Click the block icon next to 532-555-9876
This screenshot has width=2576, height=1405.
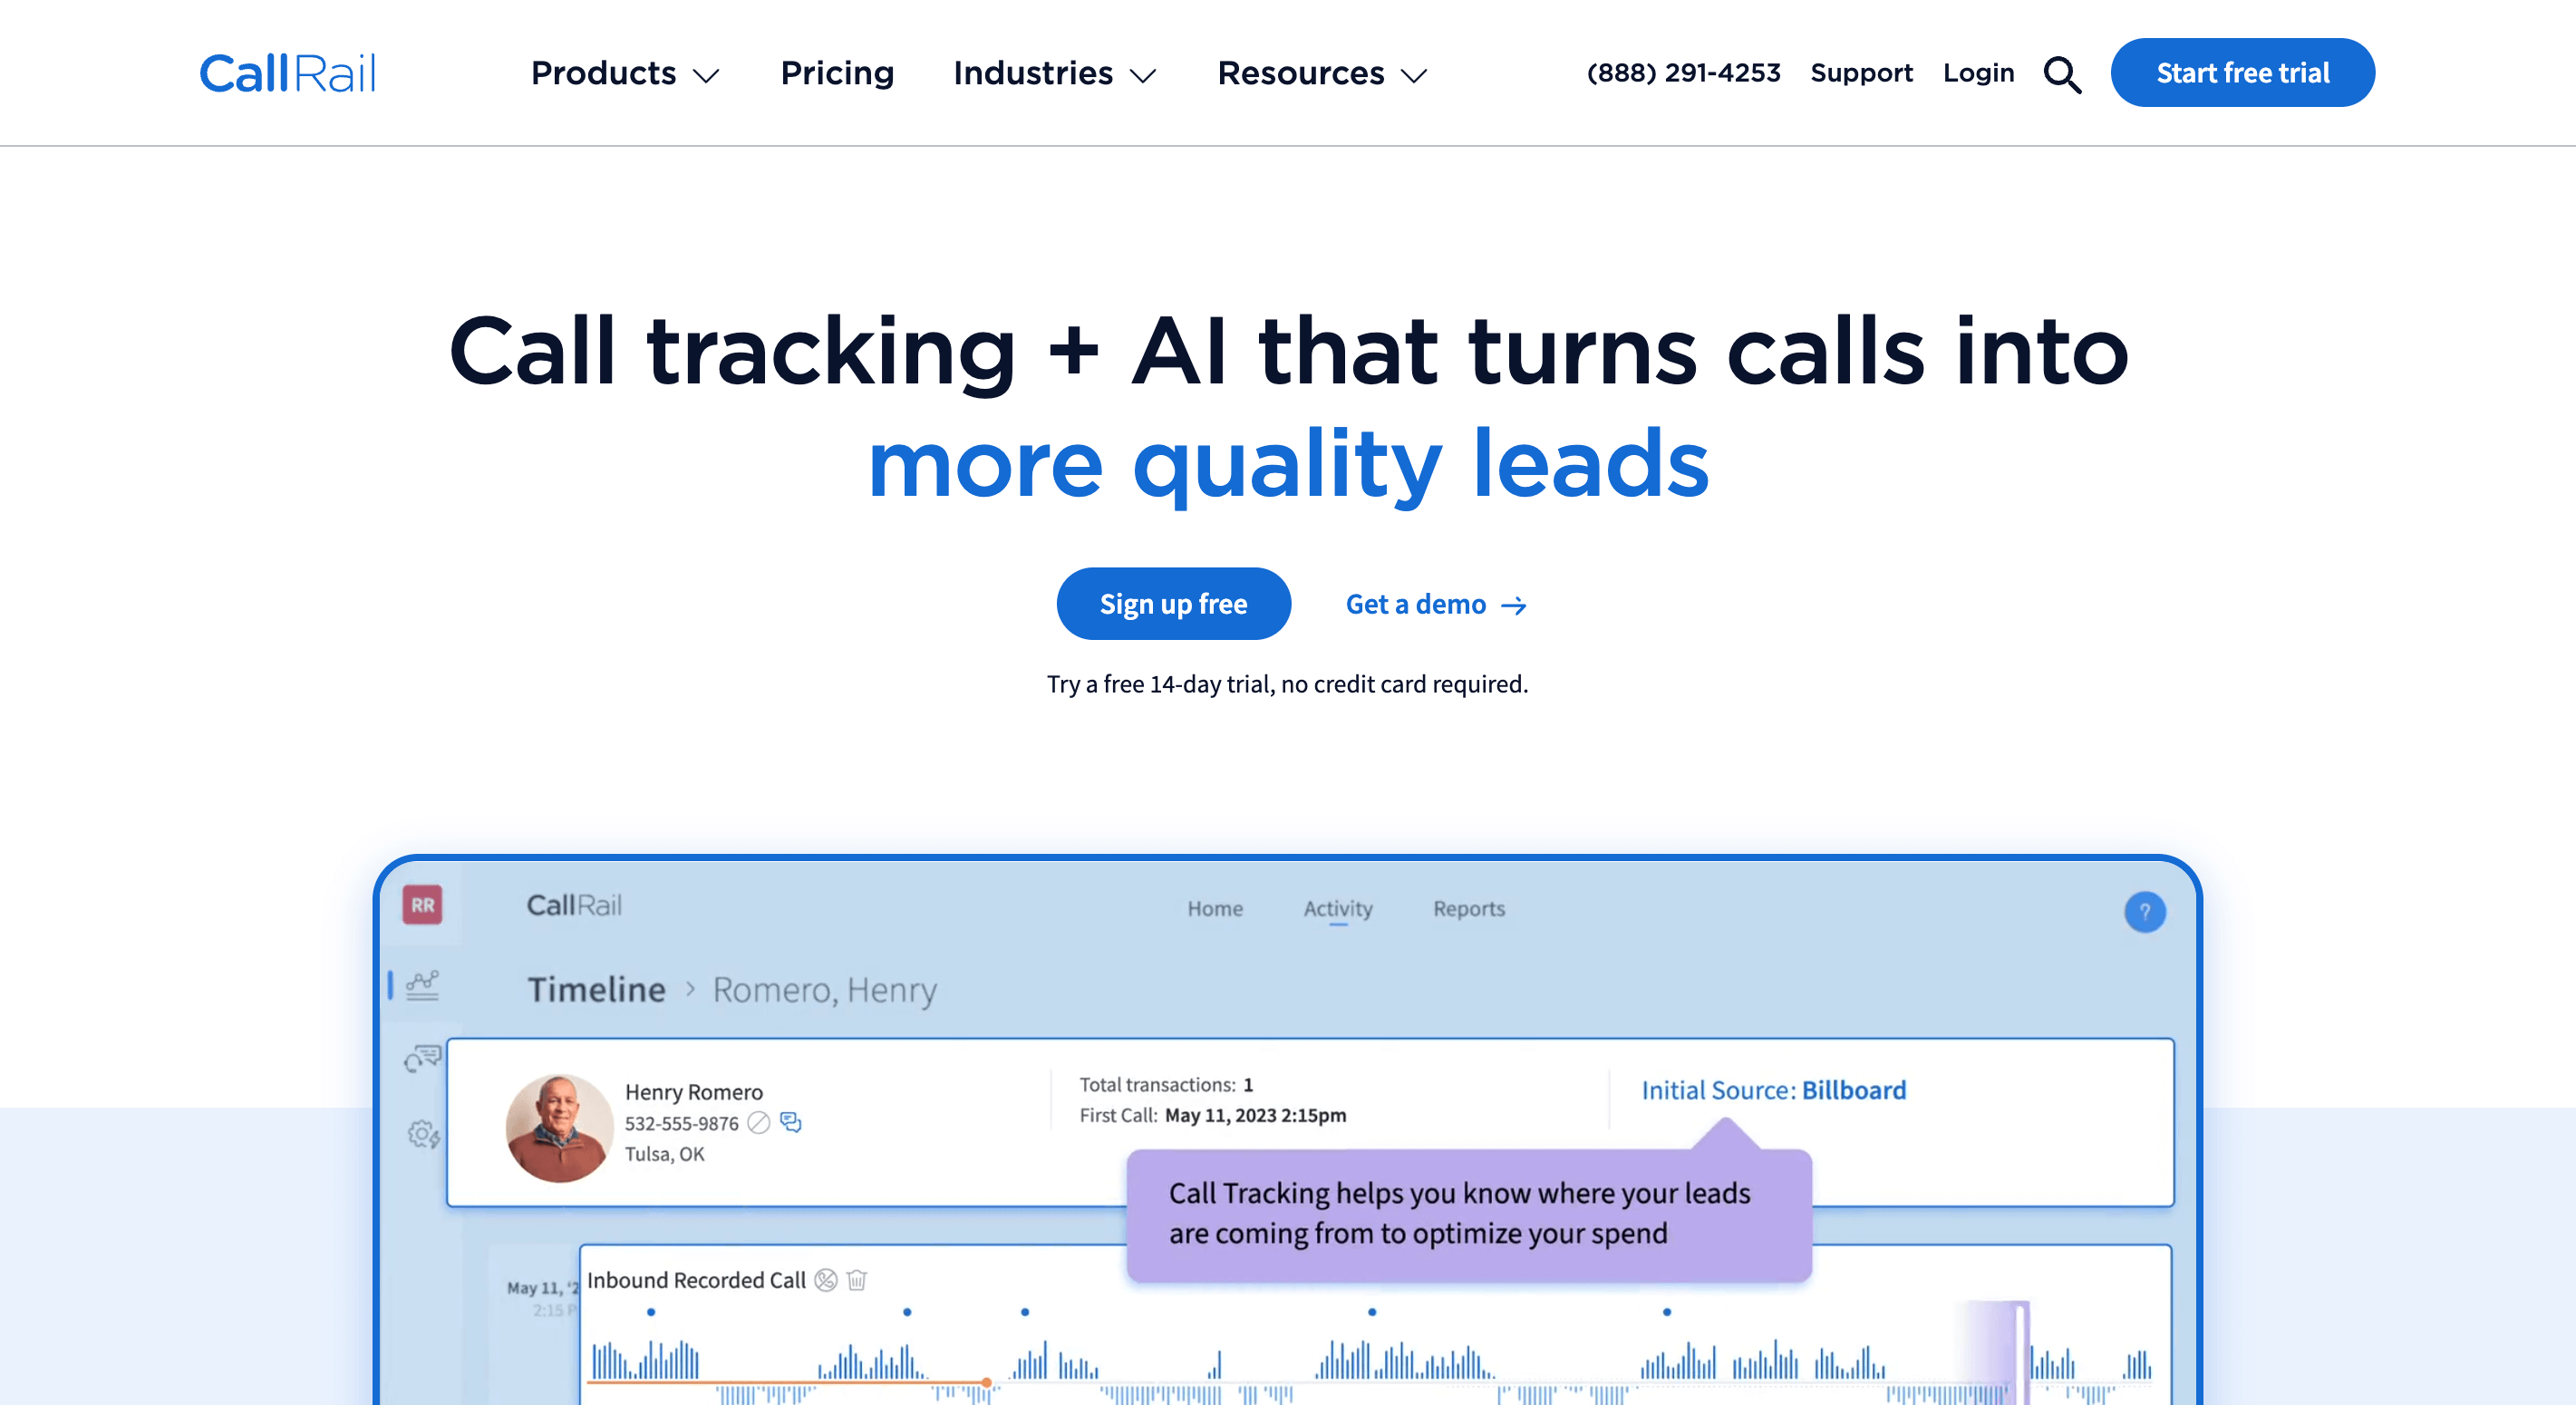(759, 1123)
